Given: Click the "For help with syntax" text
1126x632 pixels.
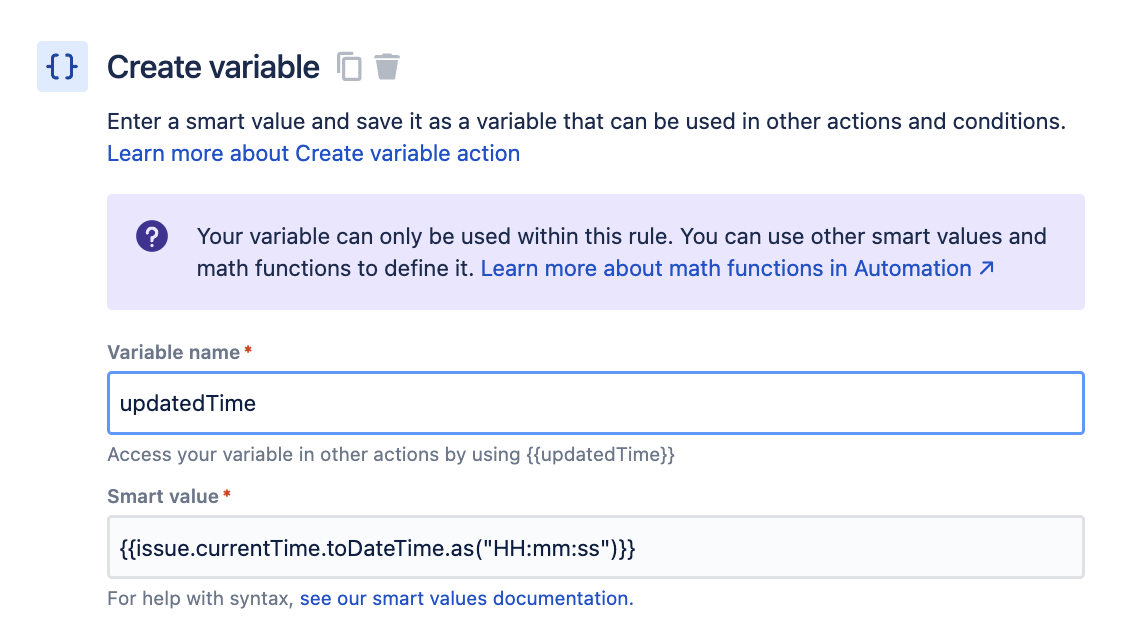Looking at the screenshot, I should tap(200, 598).
